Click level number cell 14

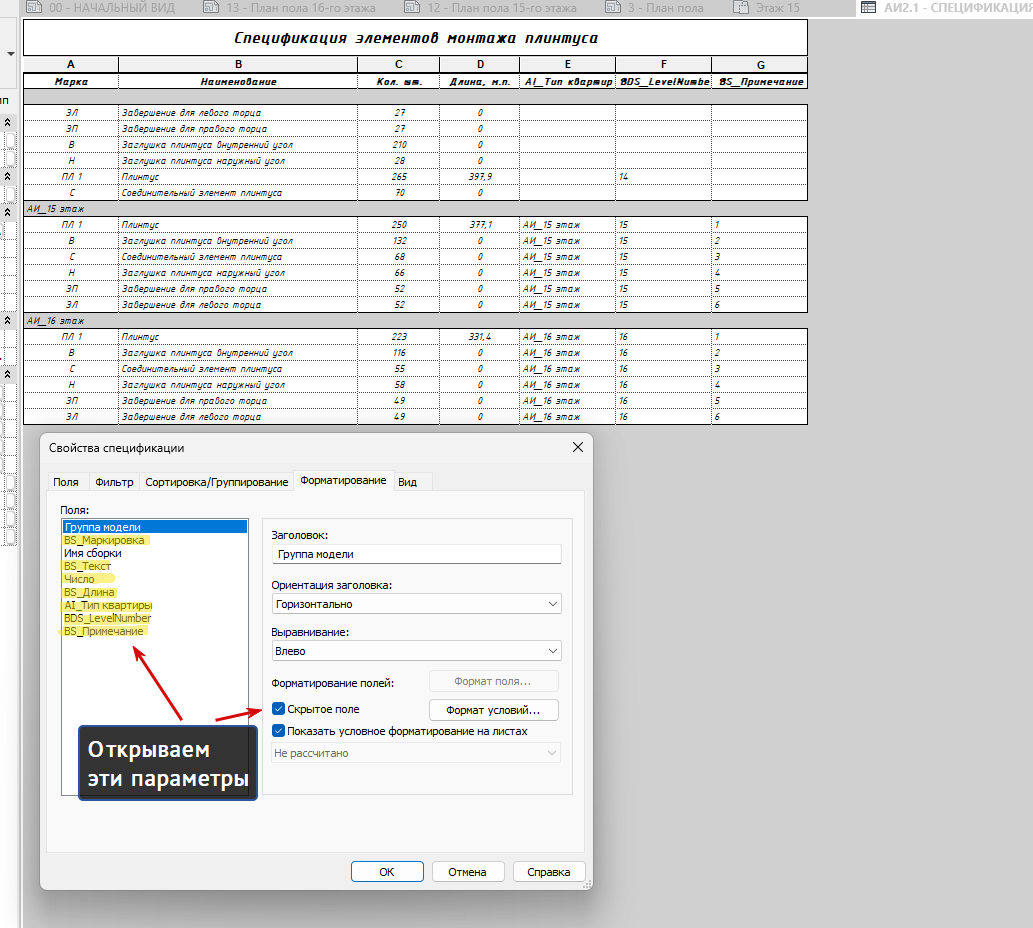[x=663, y=177]
